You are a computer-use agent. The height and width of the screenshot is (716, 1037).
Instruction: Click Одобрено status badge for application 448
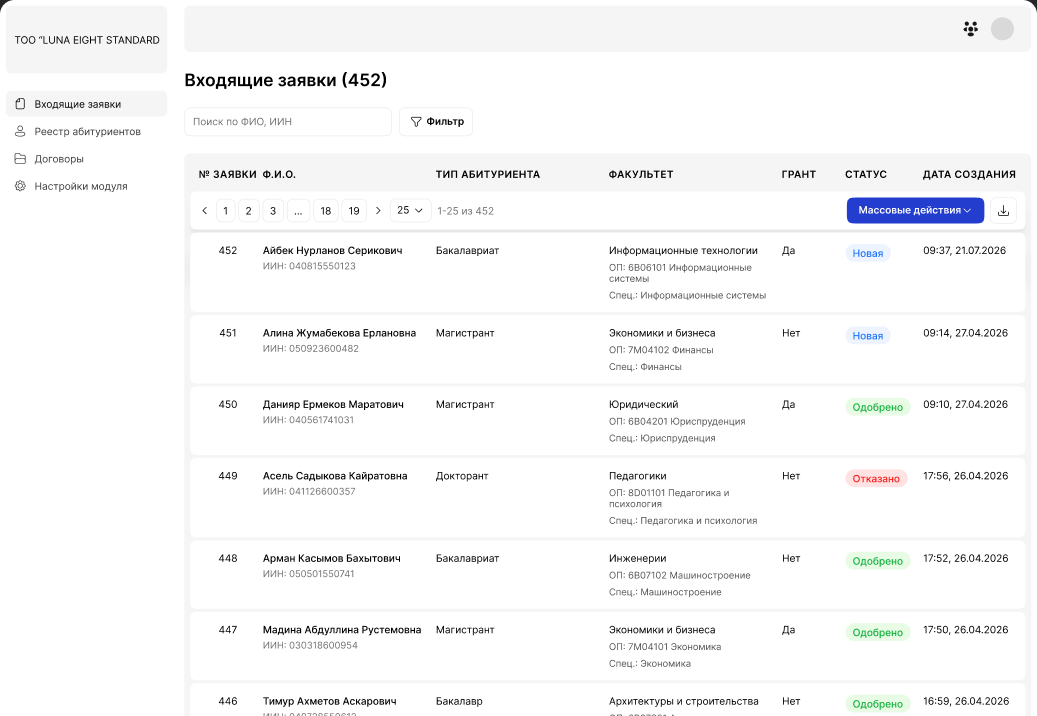point(878,561)
